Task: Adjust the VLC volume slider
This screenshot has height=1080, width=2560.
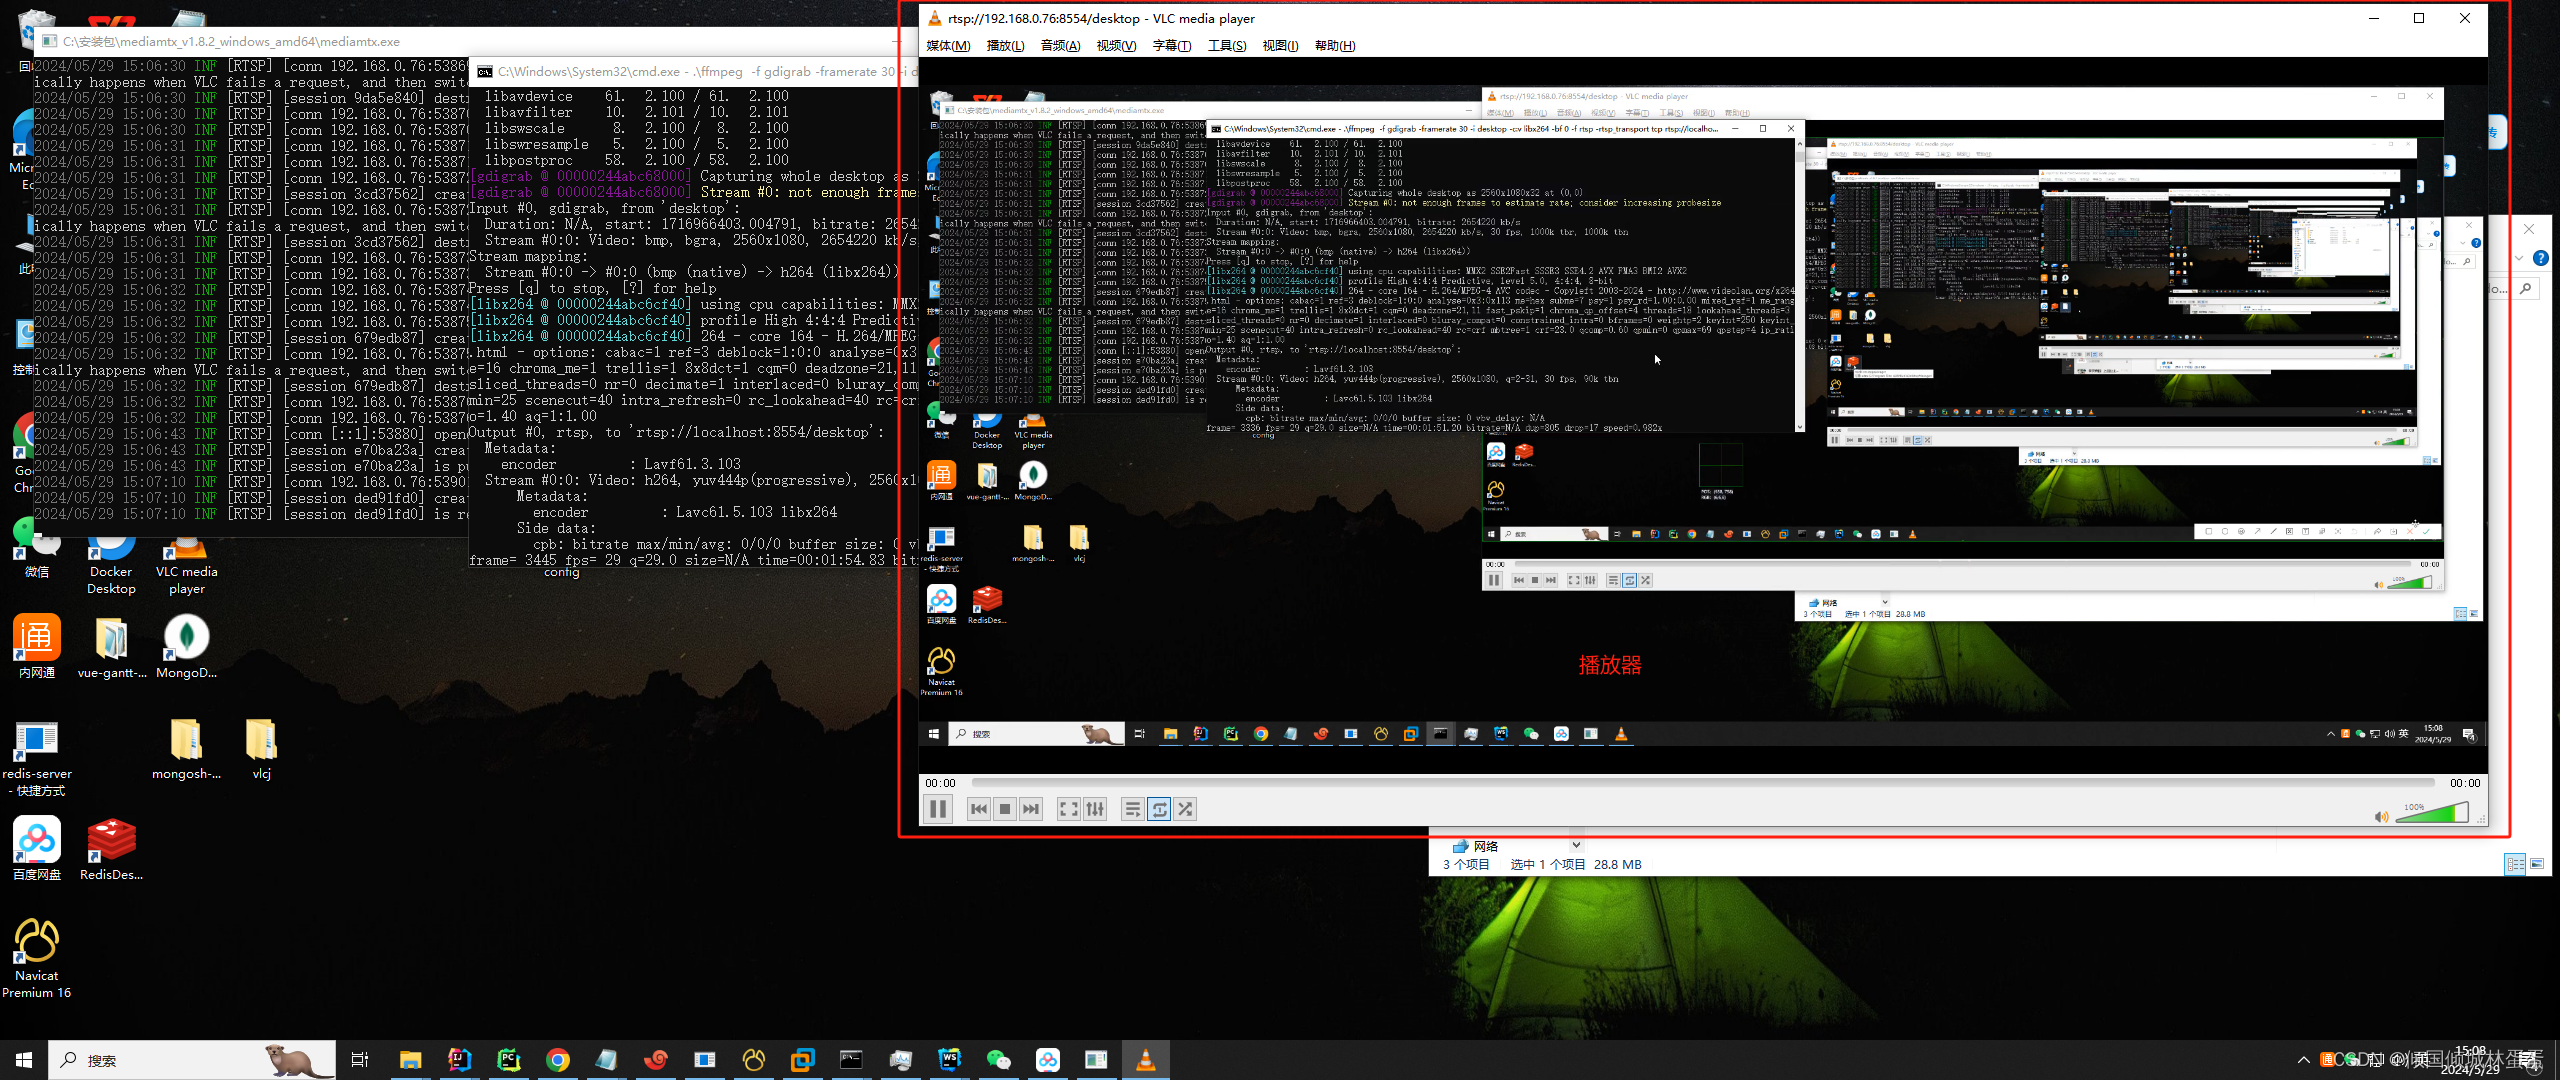Action: point(2432,814)
